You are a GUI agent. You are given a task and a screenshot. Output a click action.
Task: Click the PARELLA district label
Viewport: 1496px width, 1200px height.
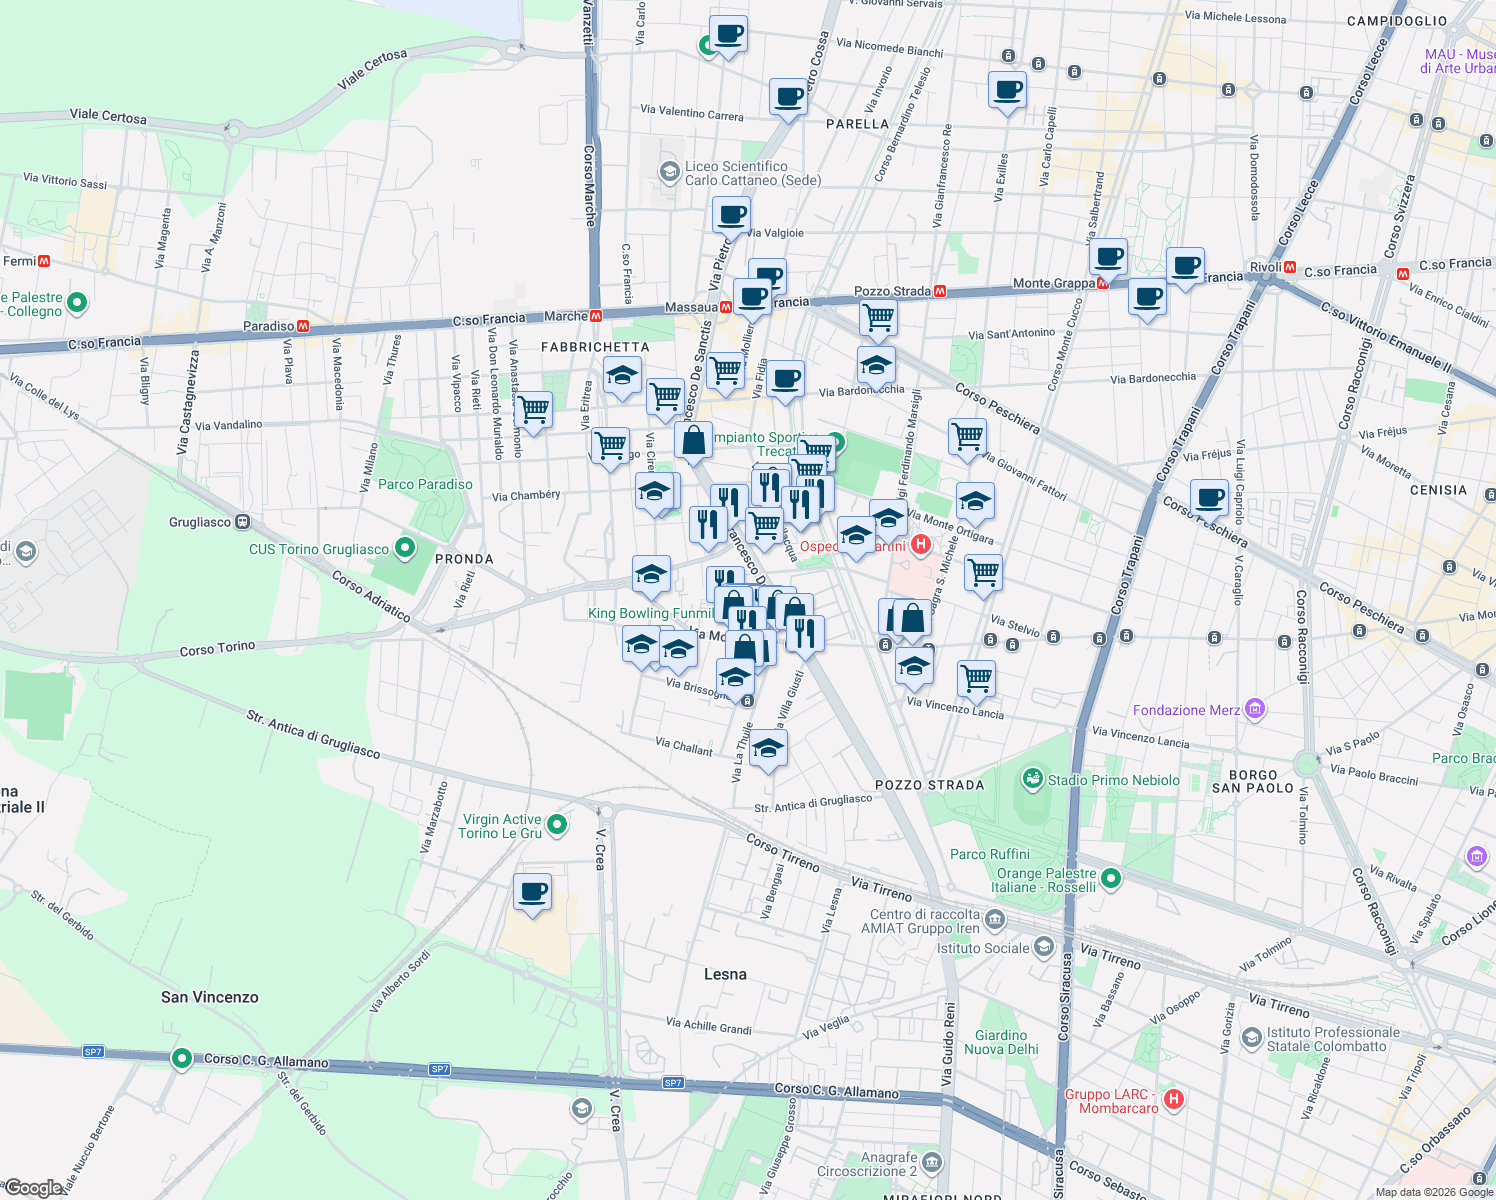pos(857,124)
